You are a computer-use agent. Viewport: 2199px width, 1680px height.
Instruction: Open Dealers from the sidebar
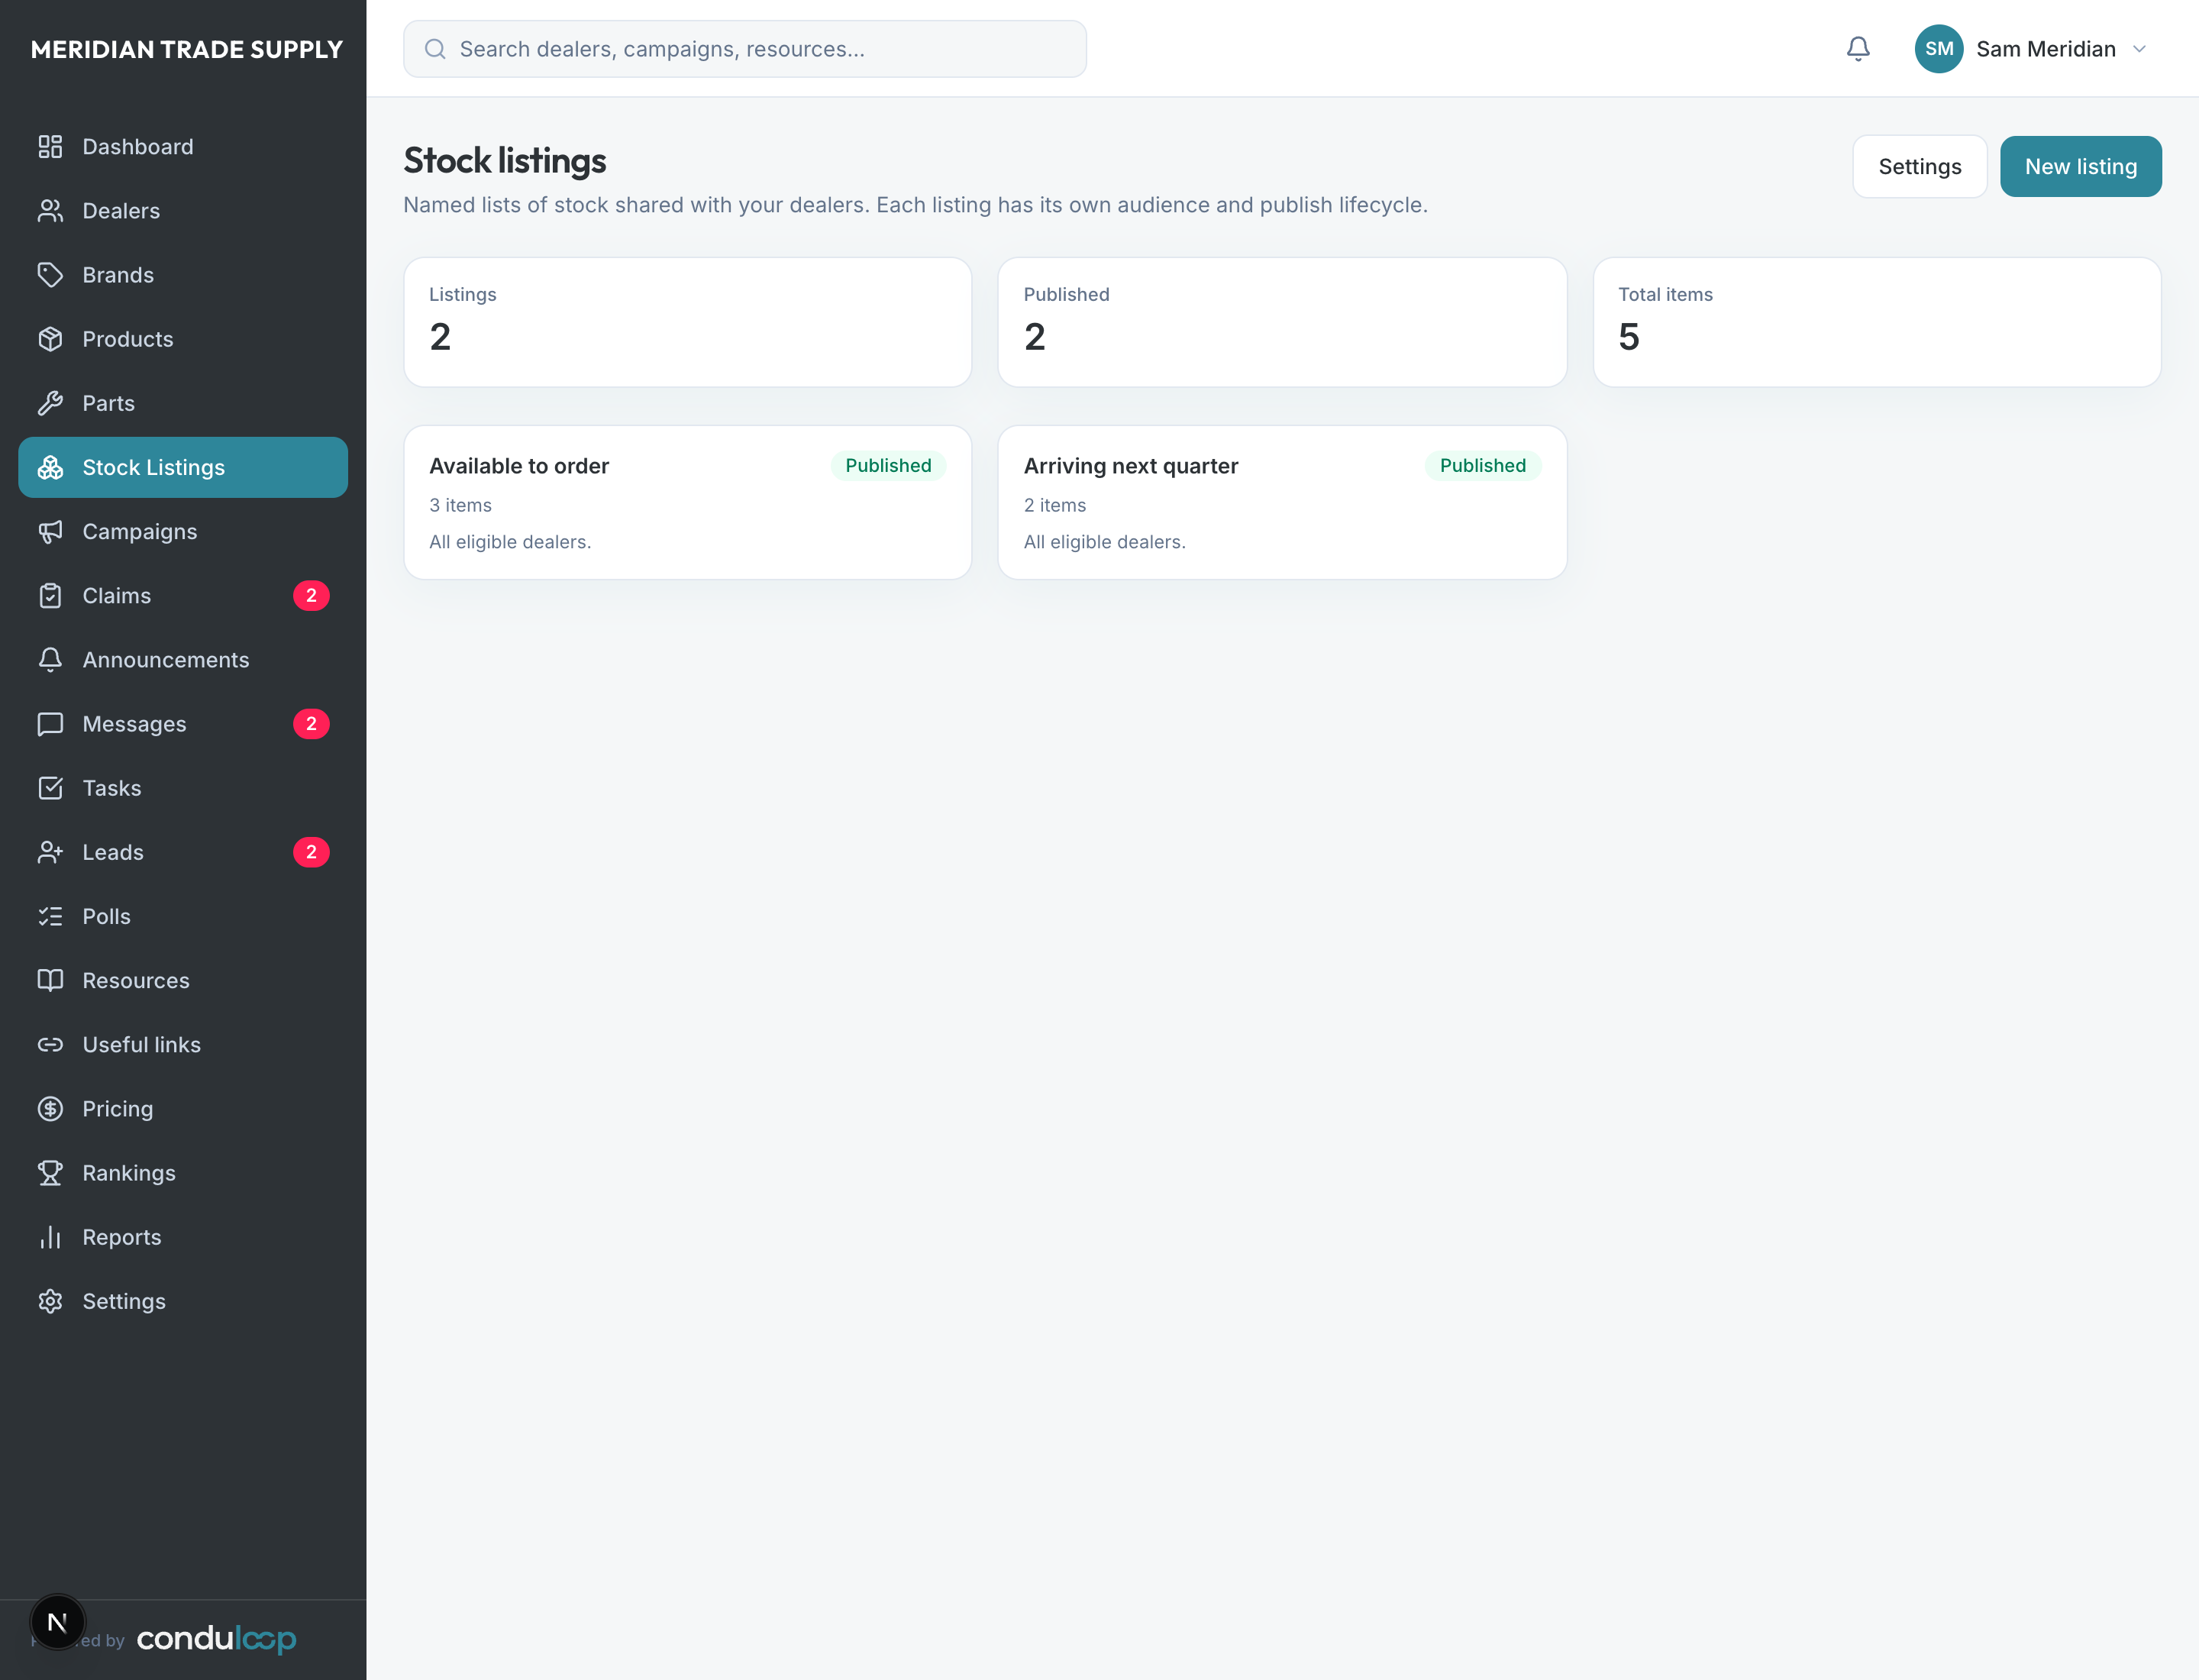183,211
